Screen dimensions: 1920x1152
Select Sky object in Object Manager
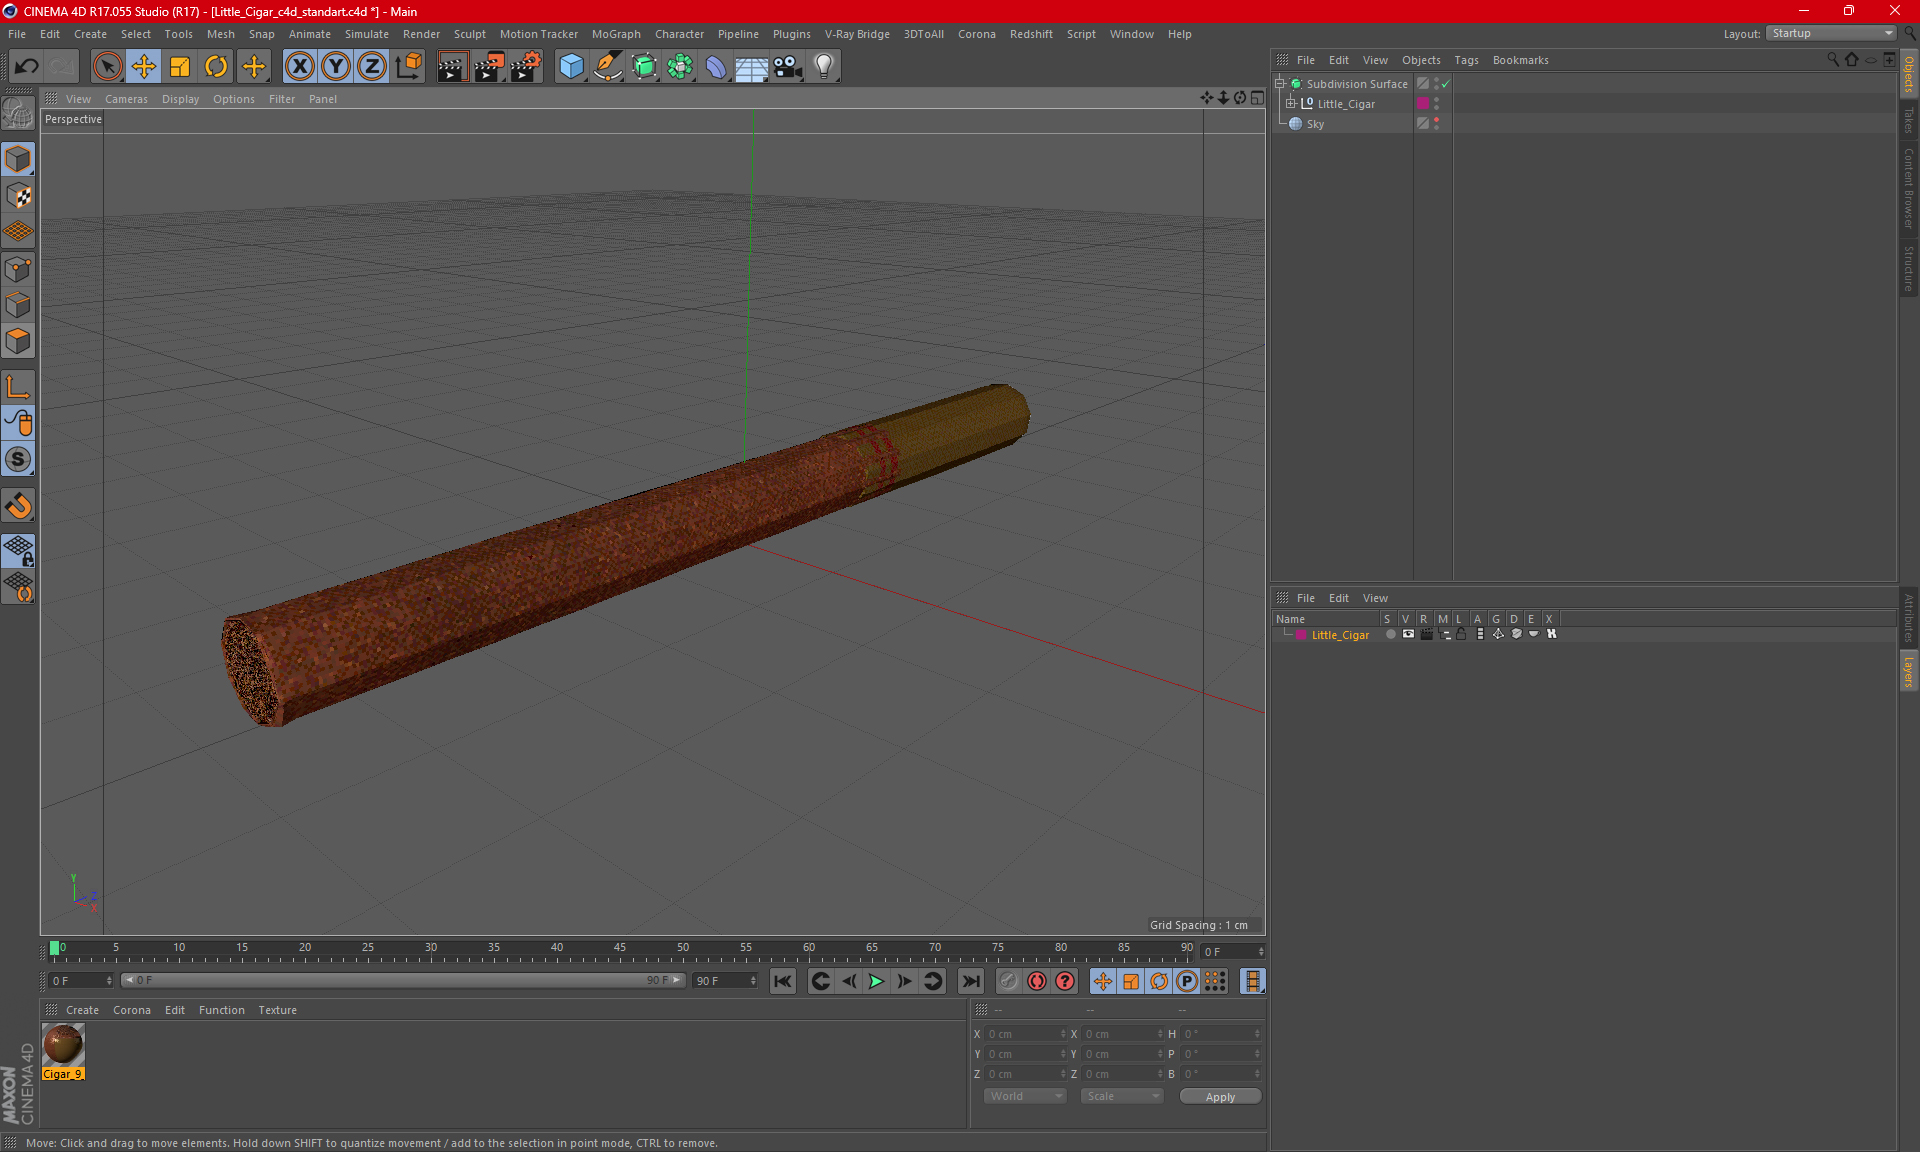tap(1315, 124)
